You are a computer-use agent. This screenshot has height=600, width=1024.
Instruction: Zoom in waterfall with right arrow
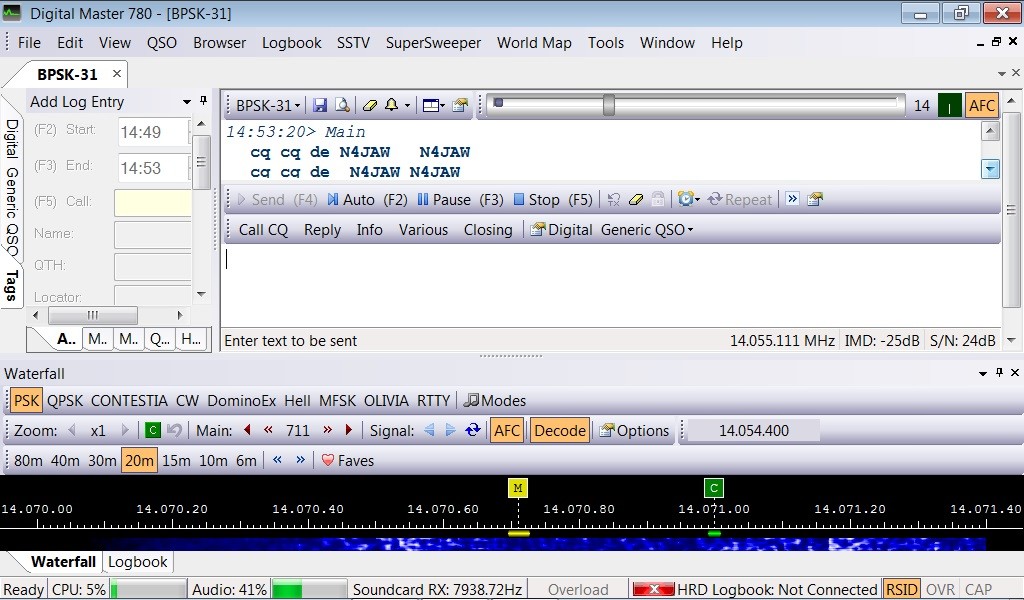click(125, 430)
